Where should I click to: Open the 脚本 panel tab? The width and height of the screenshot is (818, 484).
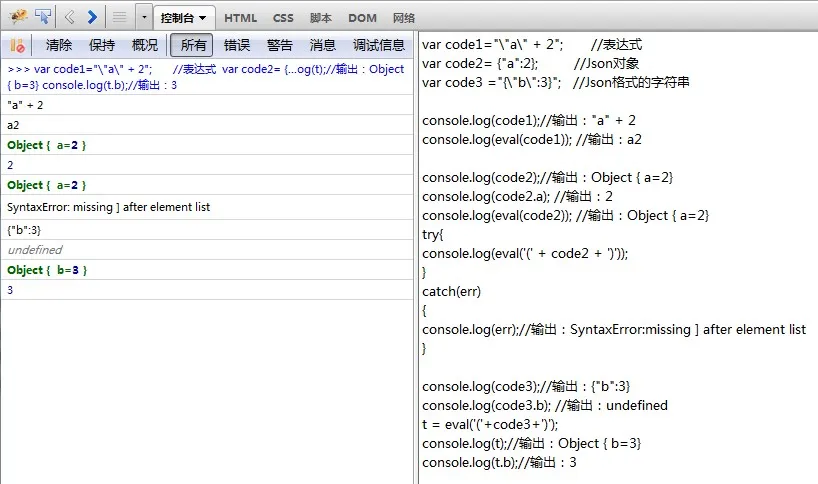tap(321, 18)
